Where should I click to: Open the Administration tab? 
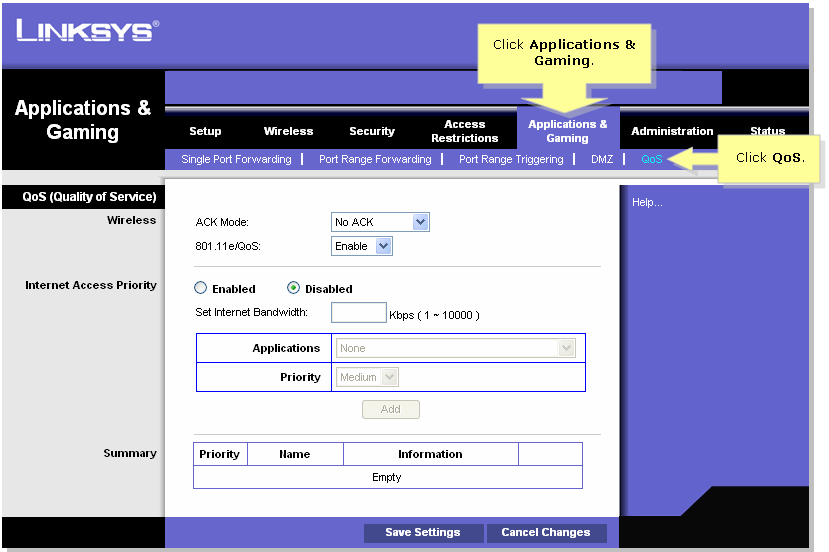[x=672, y=131]
